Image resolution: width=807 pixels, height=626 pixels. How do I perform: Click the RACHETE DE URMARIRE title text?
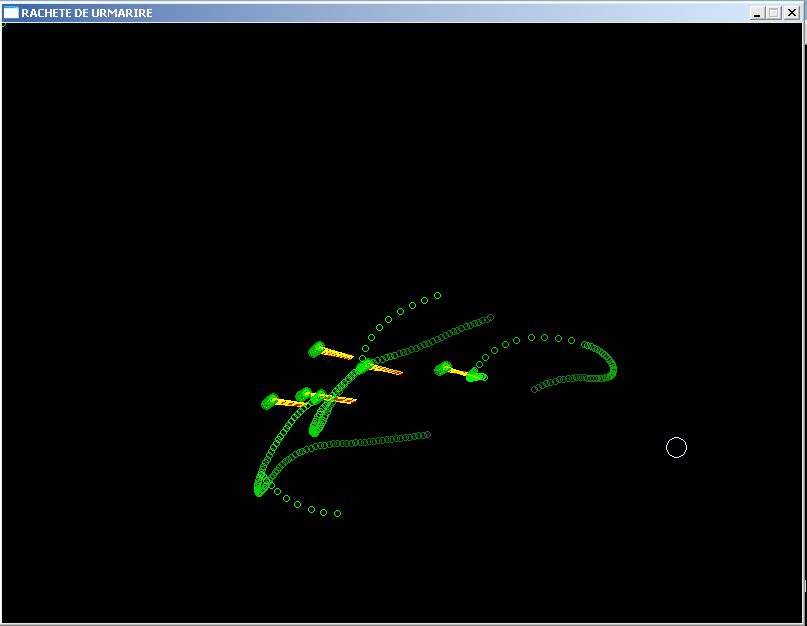pyautogui.click(x=87, y=13)
